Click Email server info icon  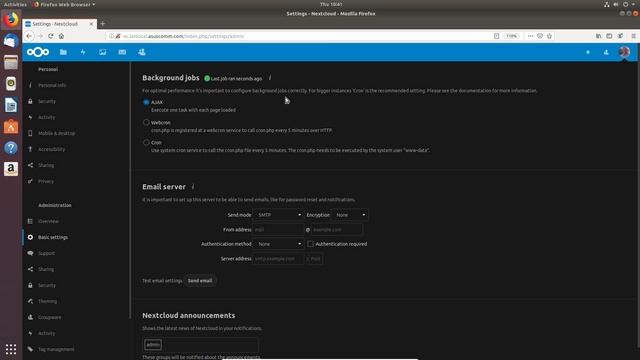coord(193,187)
